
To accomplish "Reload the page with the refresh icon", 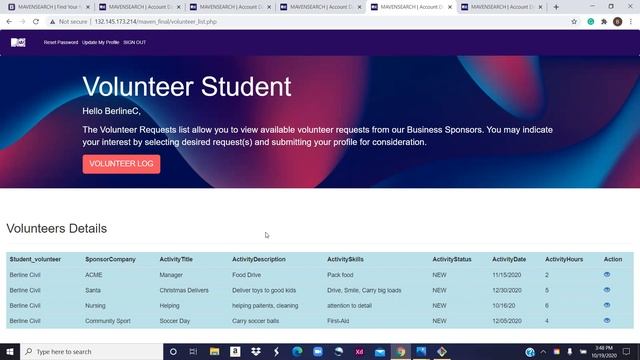I will click(x=36, y=22).
